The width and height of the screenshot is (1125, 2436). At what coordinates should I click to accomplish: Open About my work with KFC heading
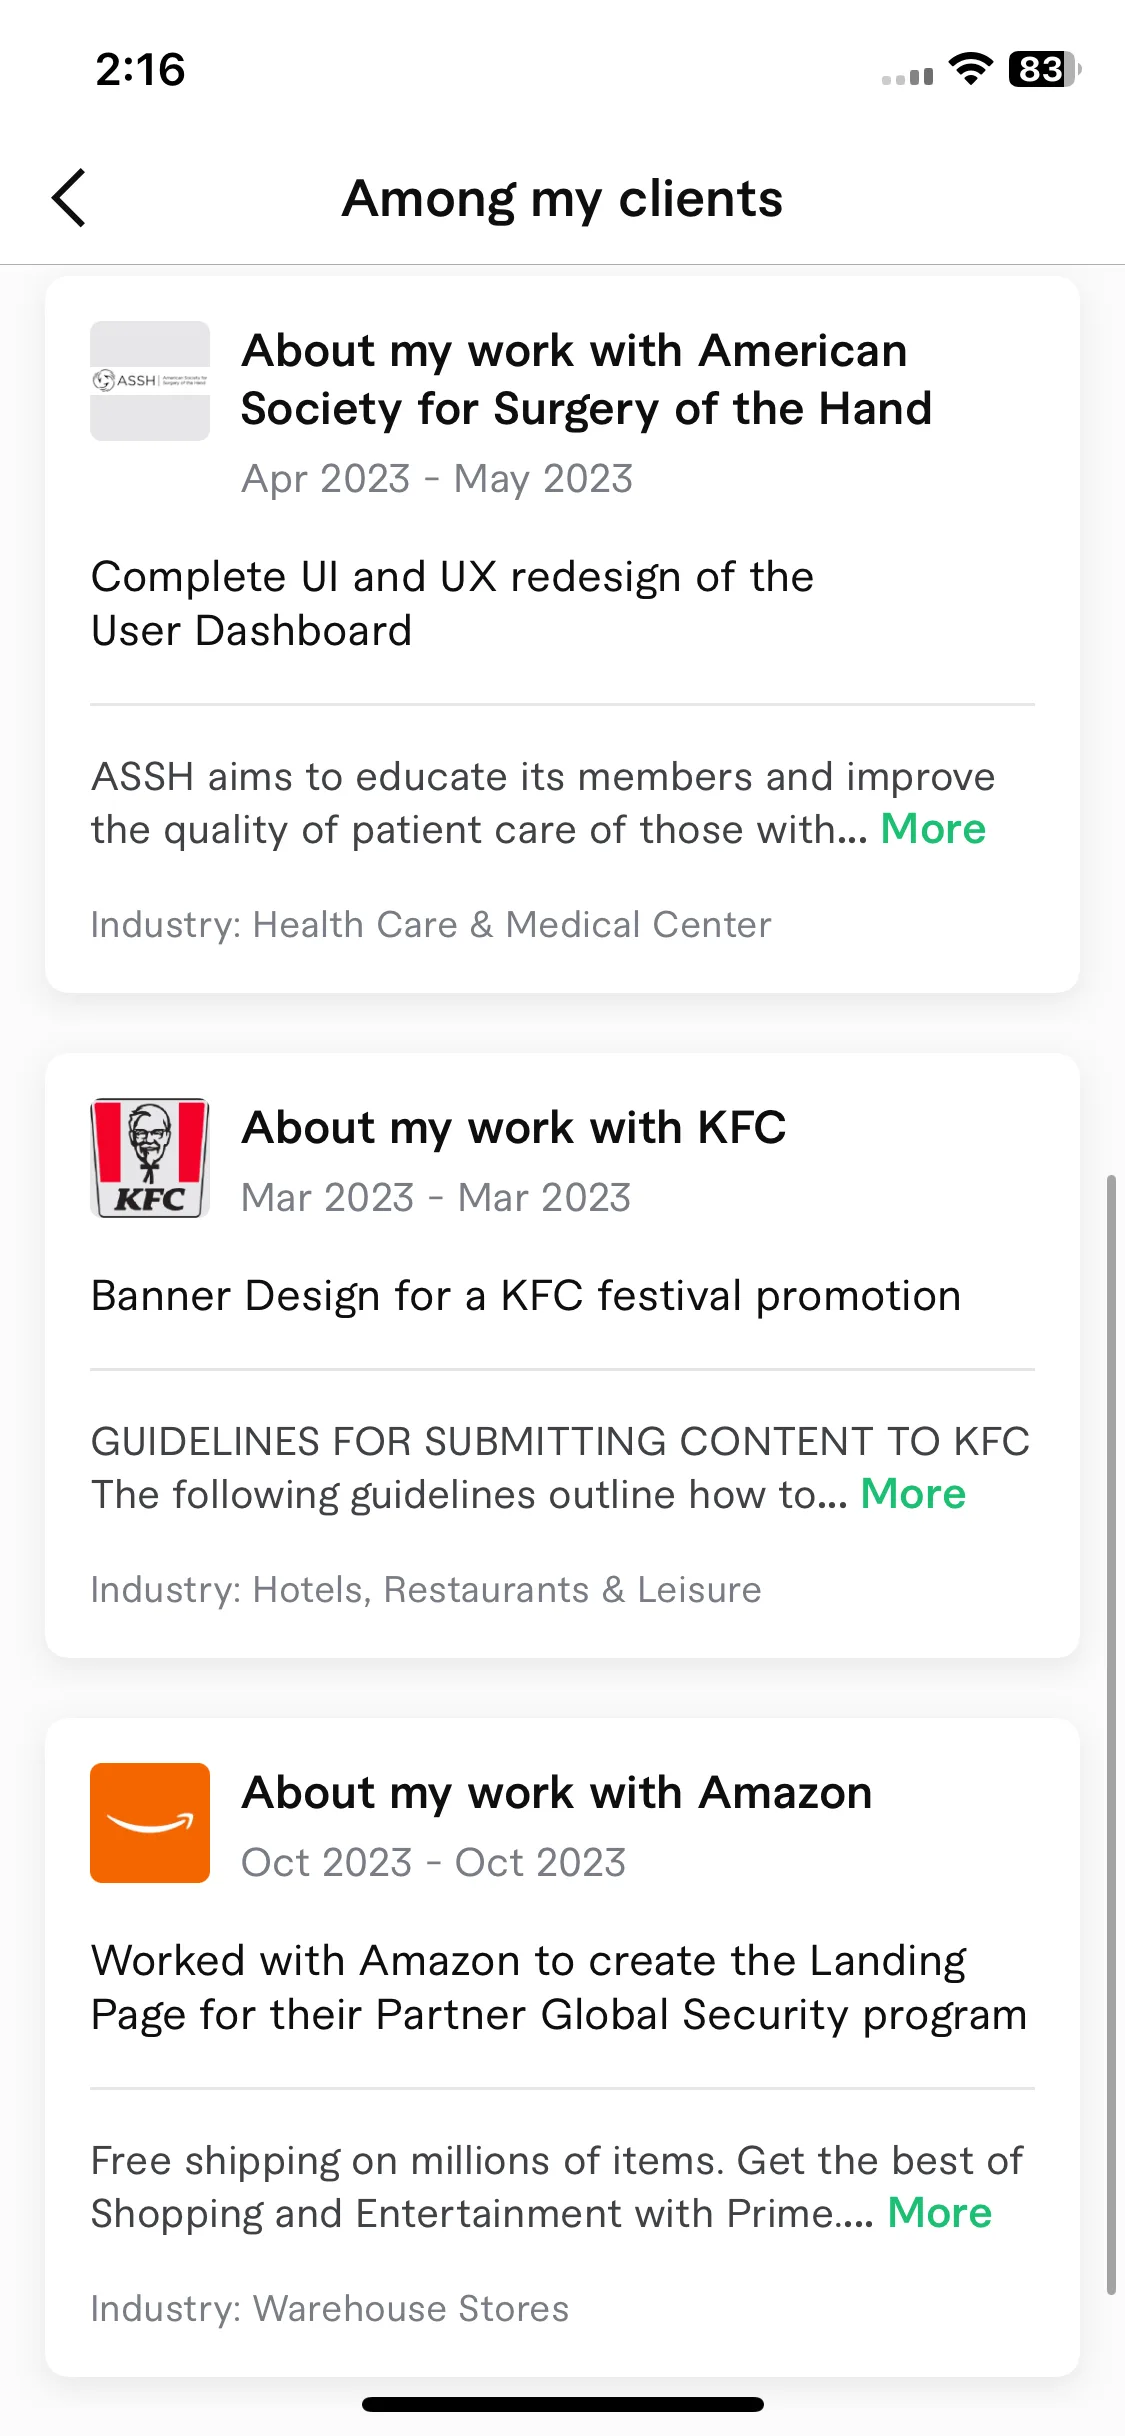click(514, 1128)
